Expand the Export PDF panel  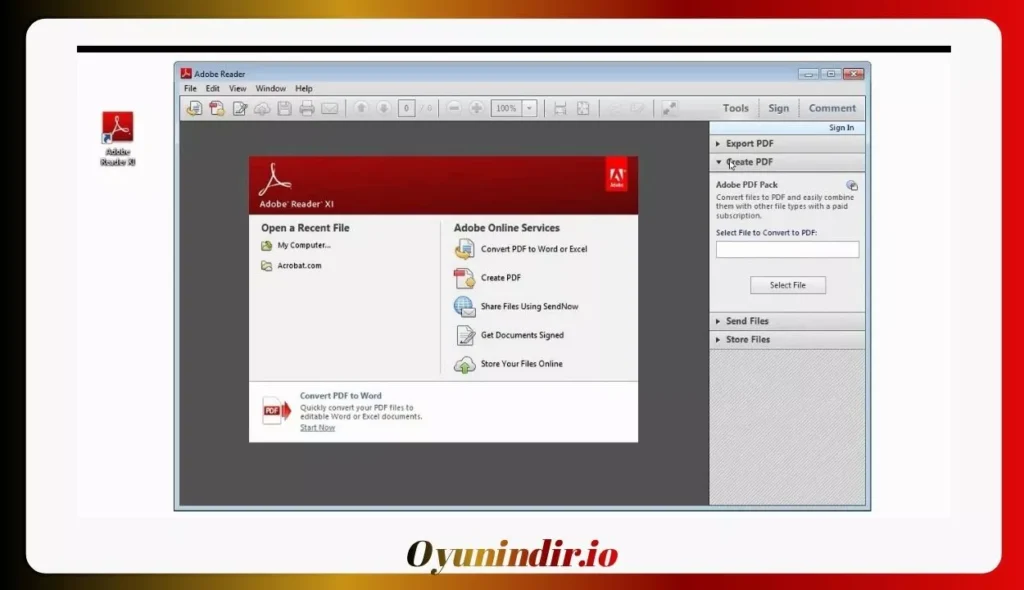click(x=787, y=143)
